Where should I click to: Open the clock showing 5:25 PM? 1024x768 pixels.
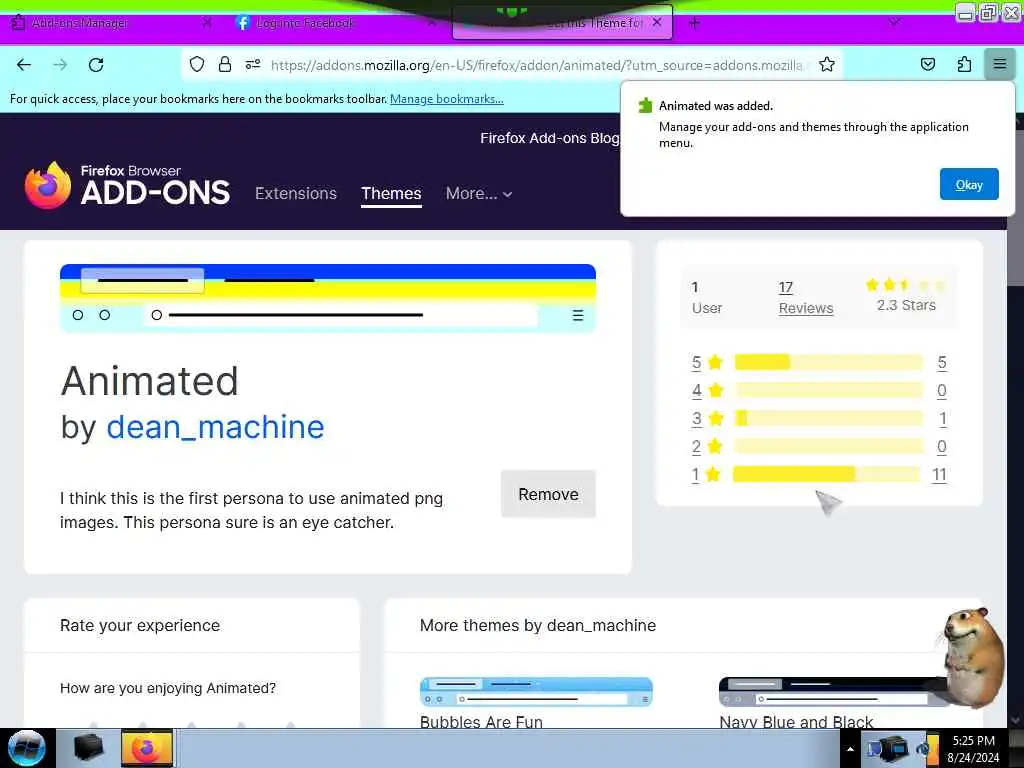click(x=973, y=749)
